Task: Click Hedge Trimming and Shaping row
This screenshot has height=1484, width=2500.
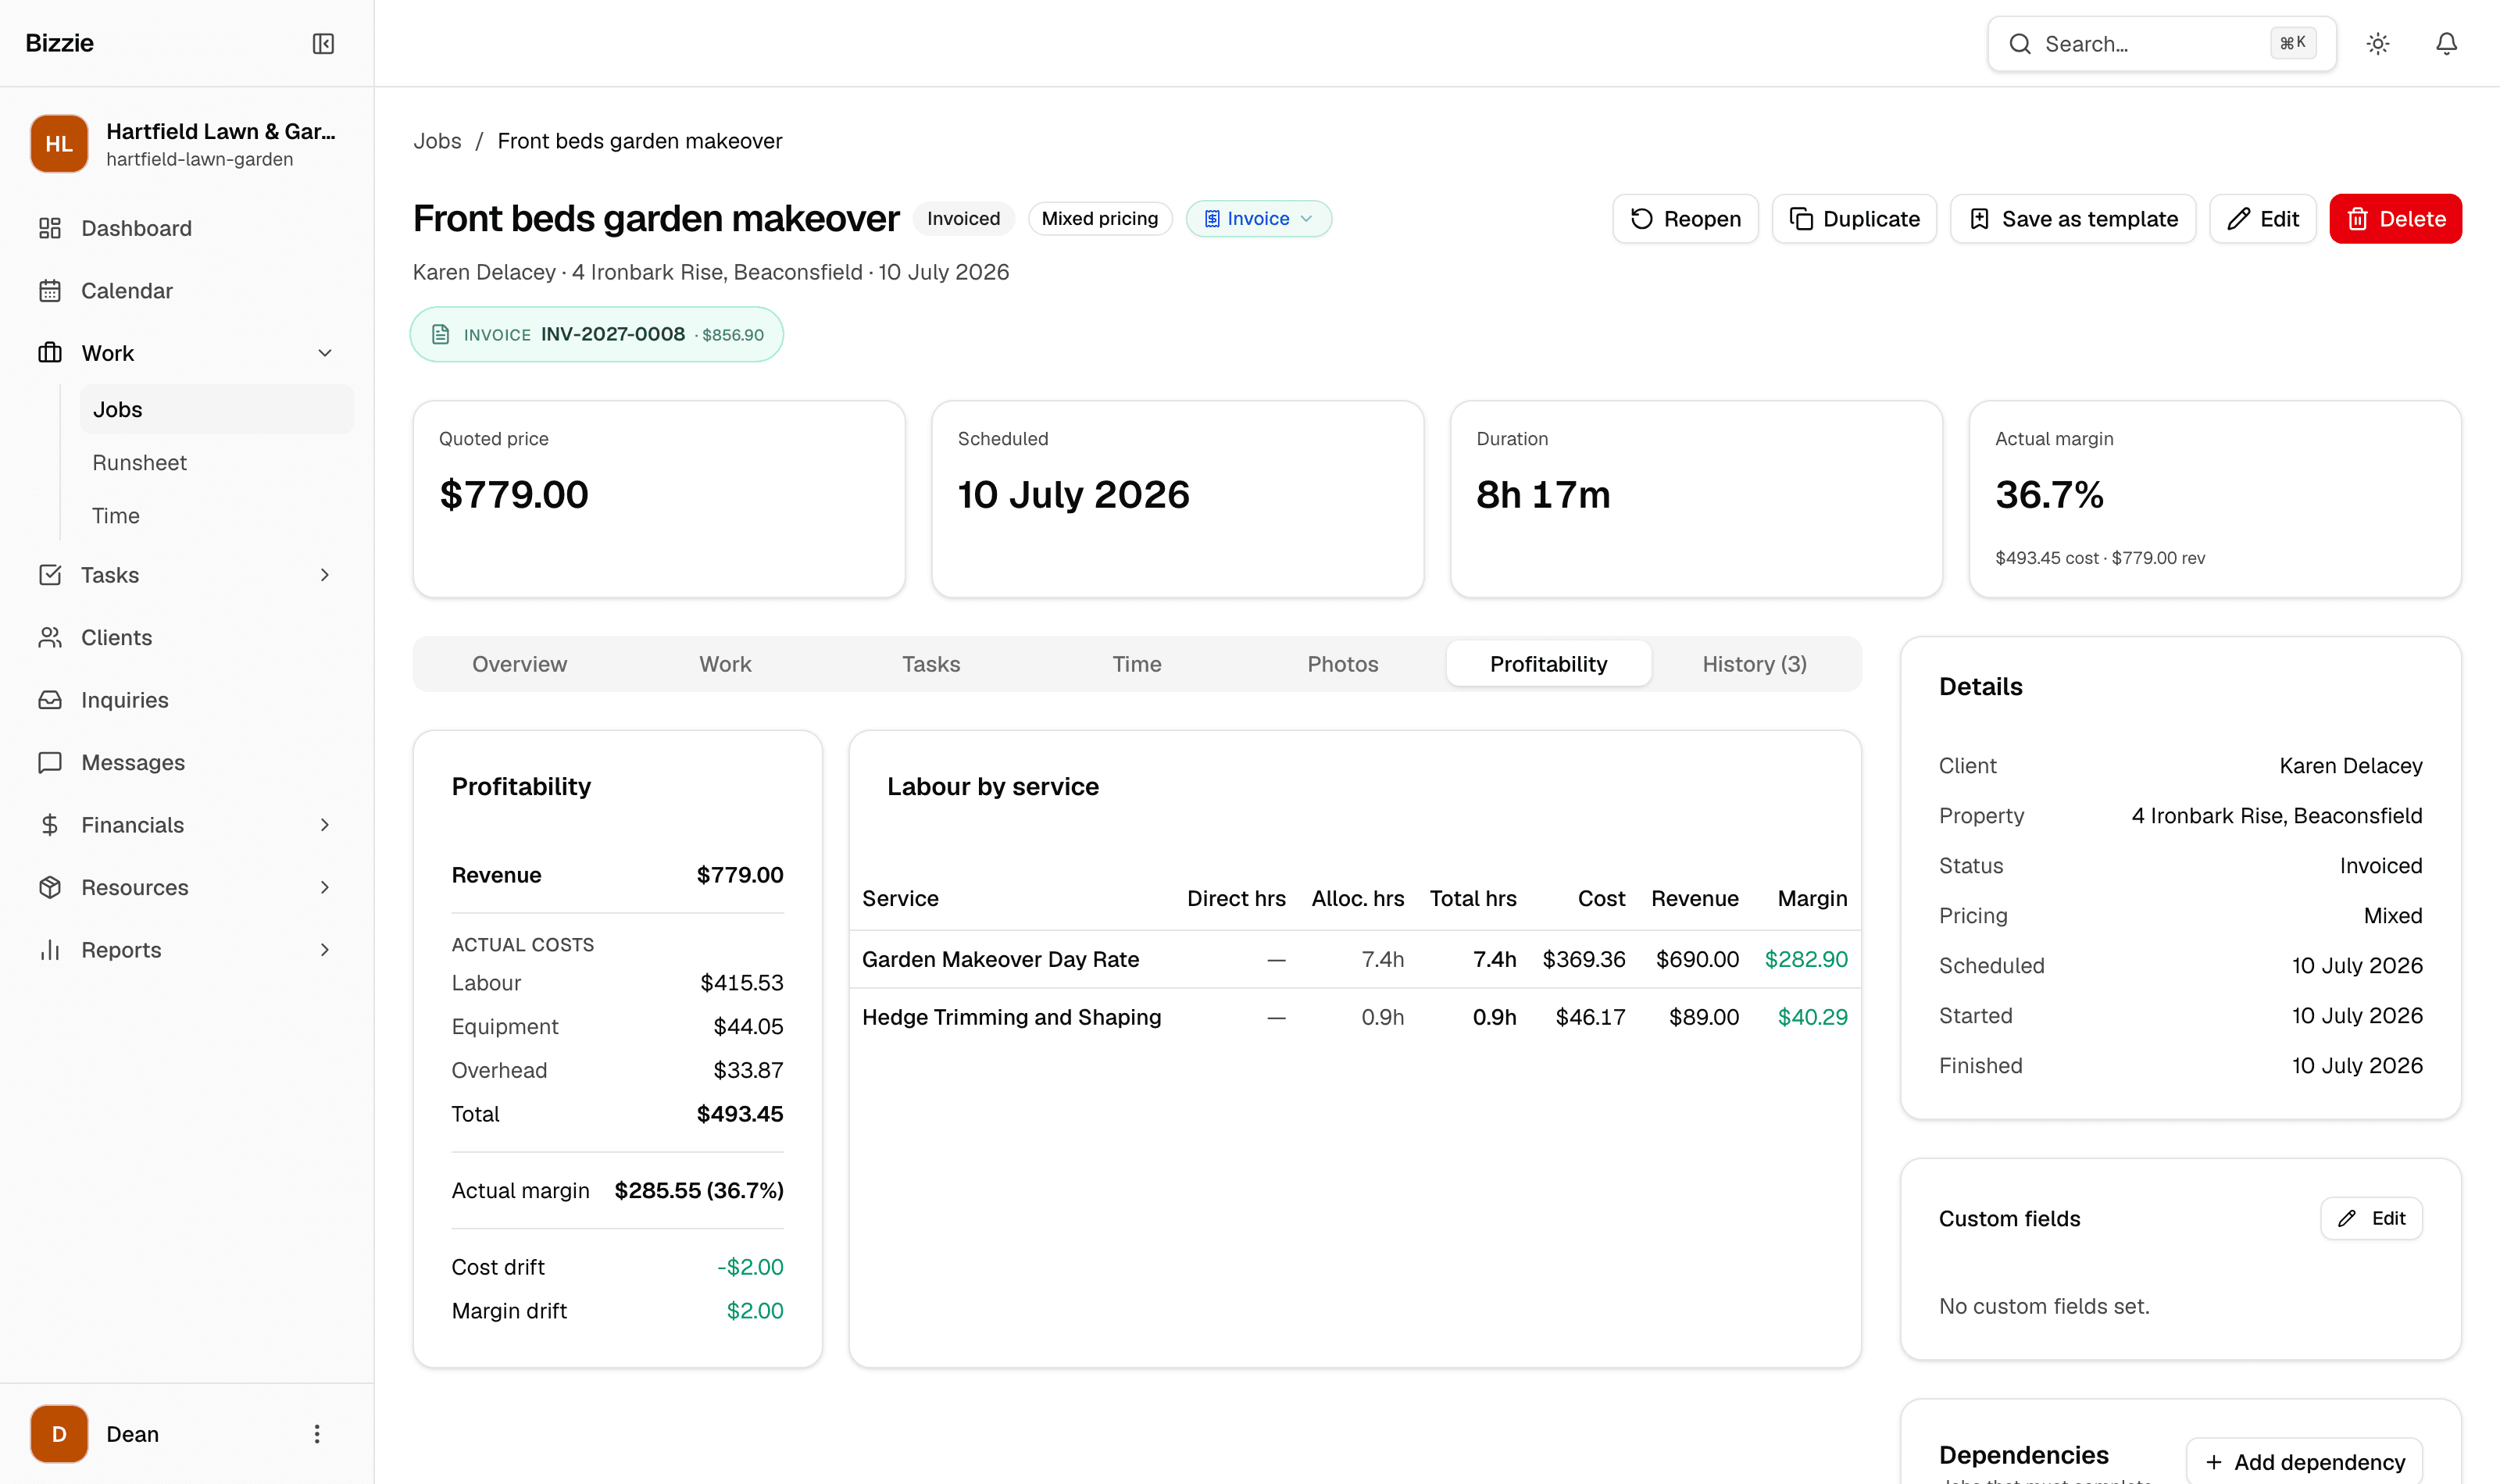Action: [x=1355, y=1017]
